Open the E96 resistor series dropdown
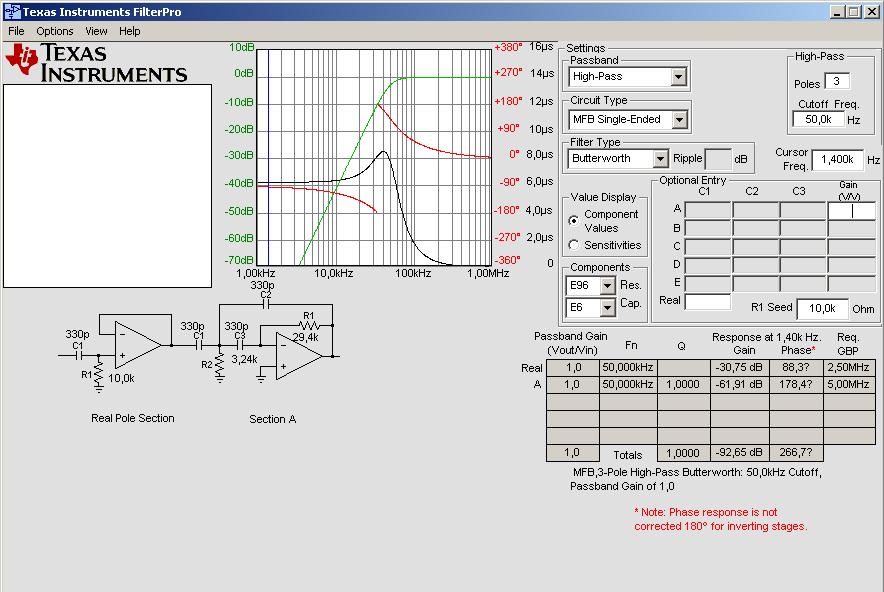 click(606, 287)
